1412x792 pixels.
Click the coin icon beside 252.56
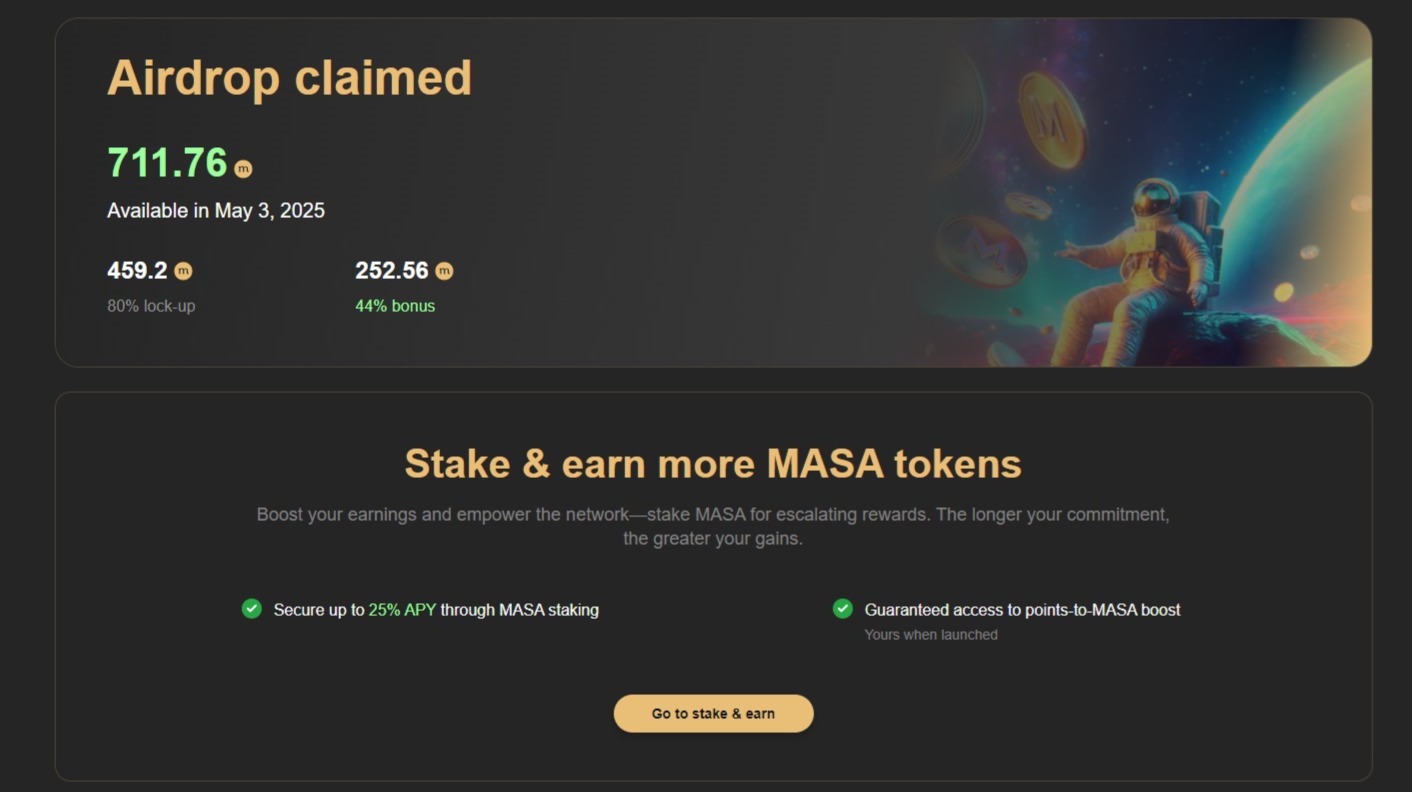[444, 270]
